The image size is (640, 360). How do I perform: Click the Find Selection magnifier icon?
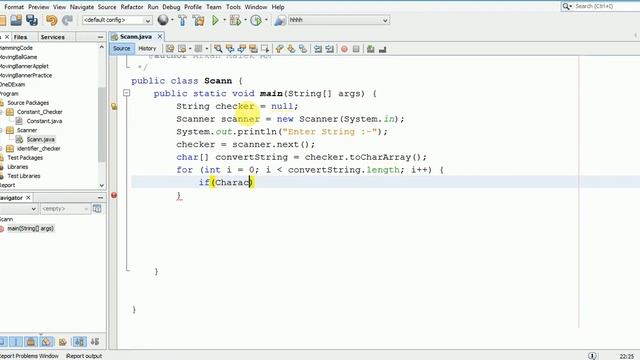[x=218, y=49]
